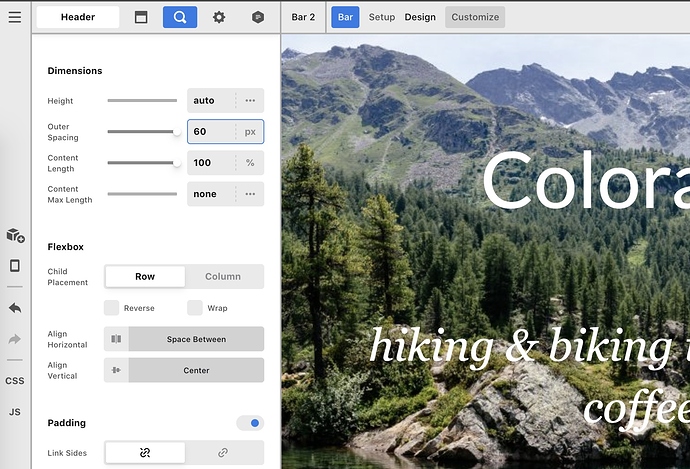This screenshot has height=469, width=690.
Task: Toggle the Padding switch
Action: (x=249, y=423)
